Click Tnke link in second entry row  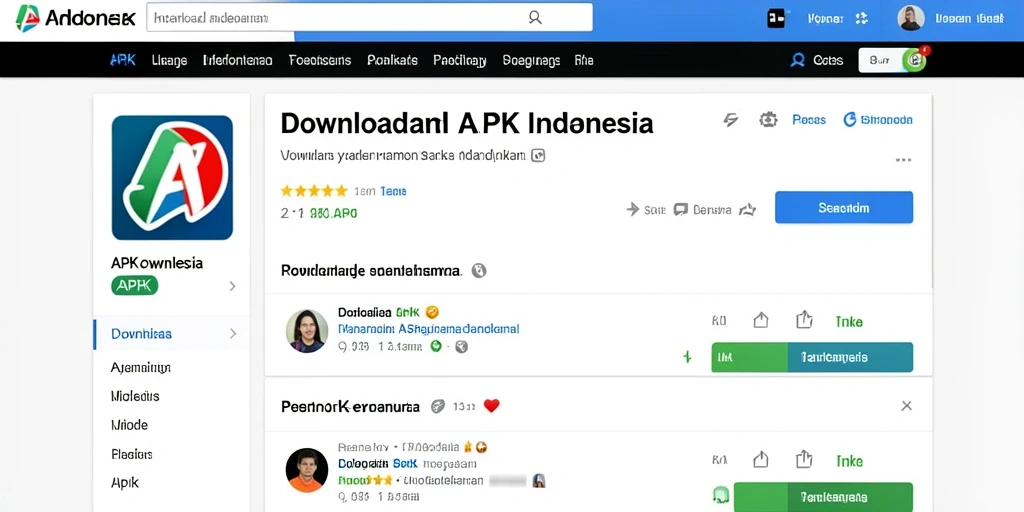point(849,460)
